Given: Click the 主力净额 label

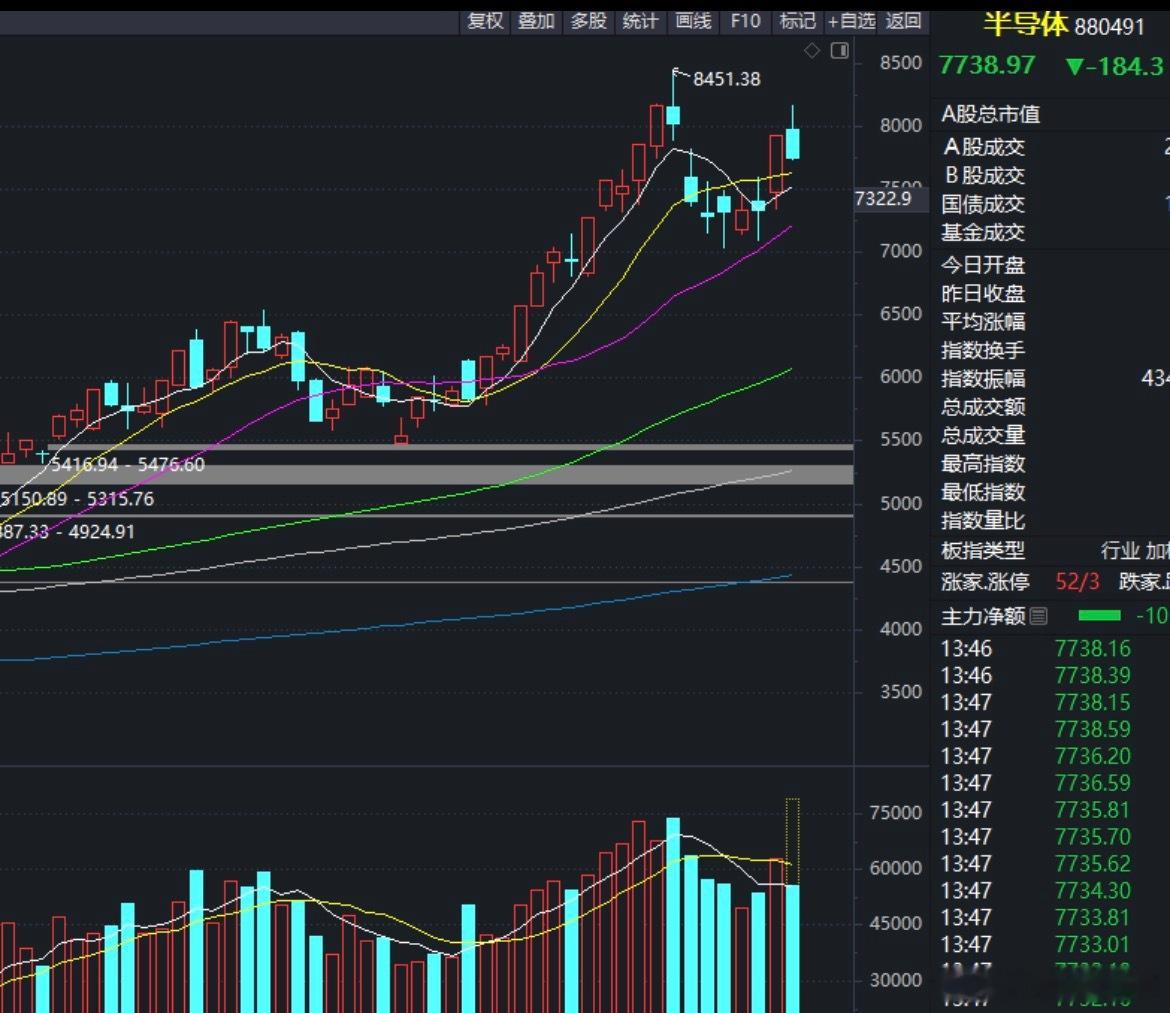Looking at the screenshot, I should coord(983,616).
